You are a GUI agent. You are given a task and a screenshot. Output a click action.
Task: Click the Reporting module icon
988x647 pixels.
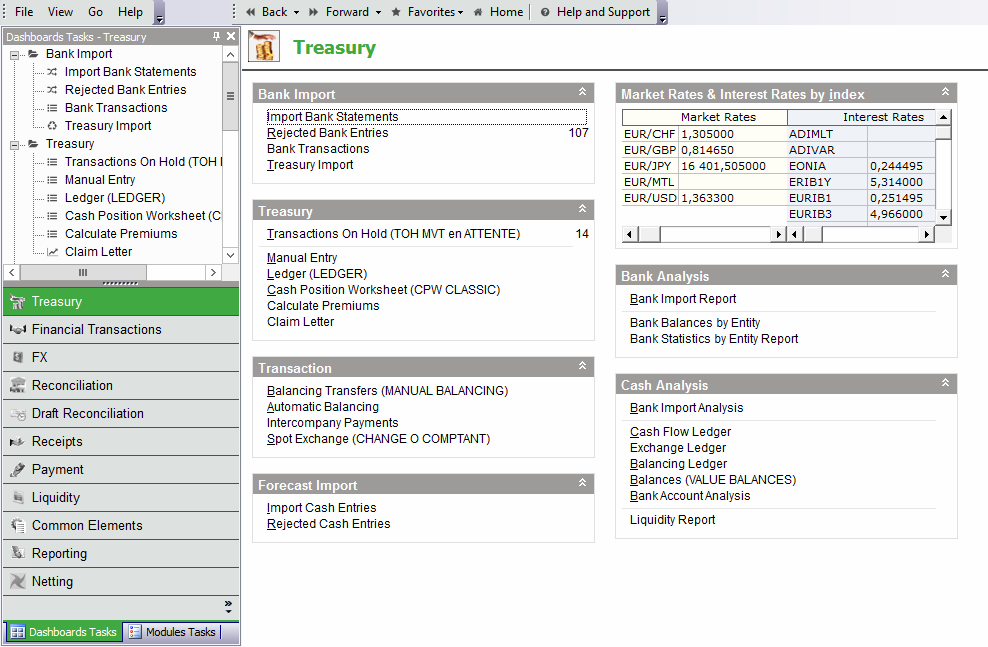17,553
